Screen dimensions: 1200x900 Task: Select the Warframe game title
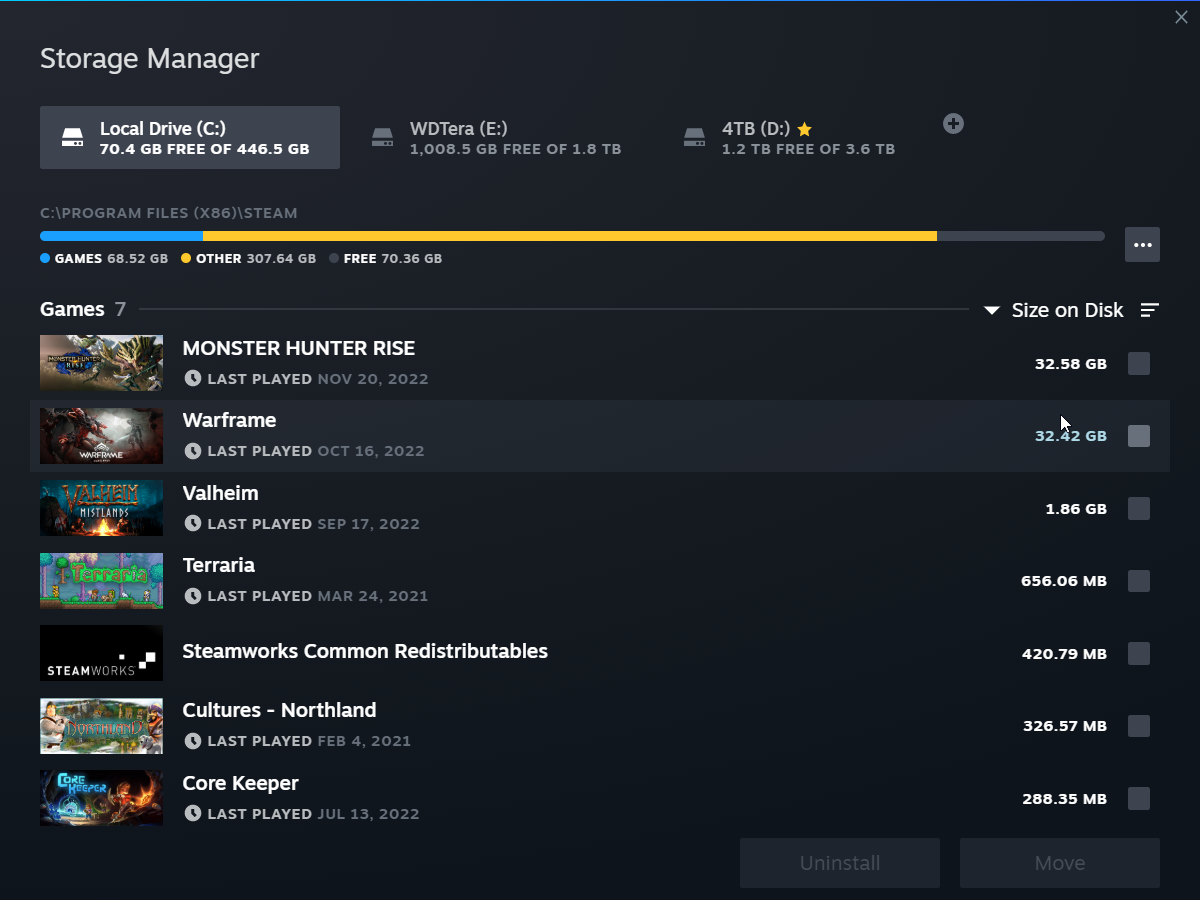tap(229, 420)
